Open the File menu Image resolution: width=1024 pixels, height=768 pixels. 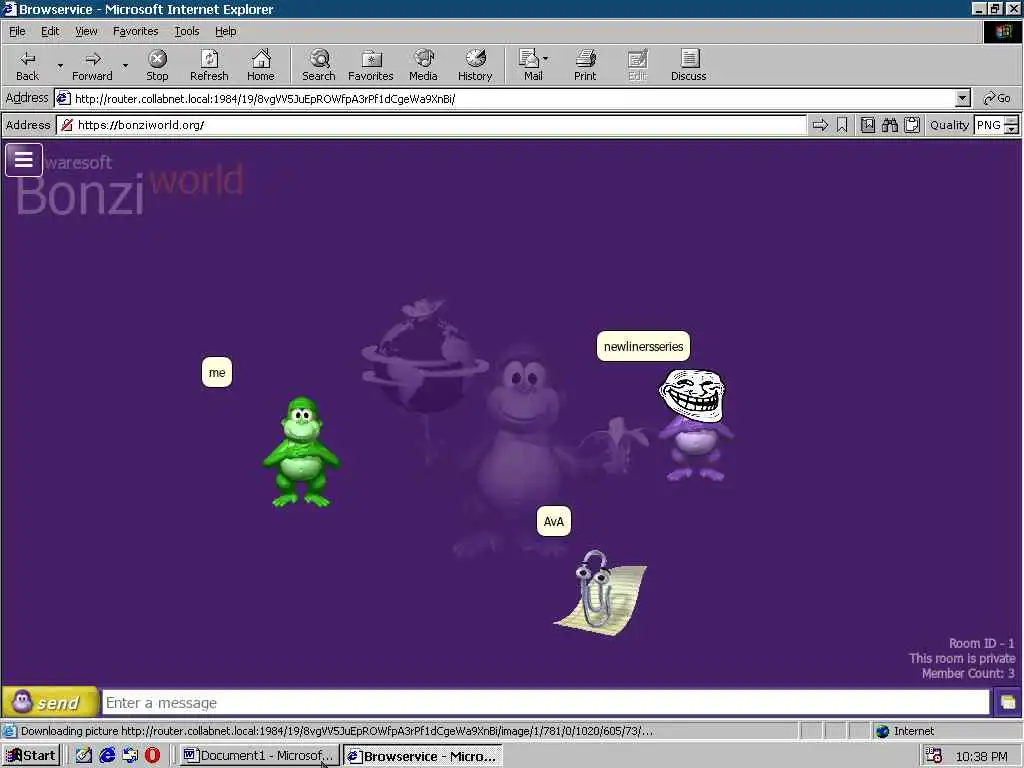(x=17, y=31)
